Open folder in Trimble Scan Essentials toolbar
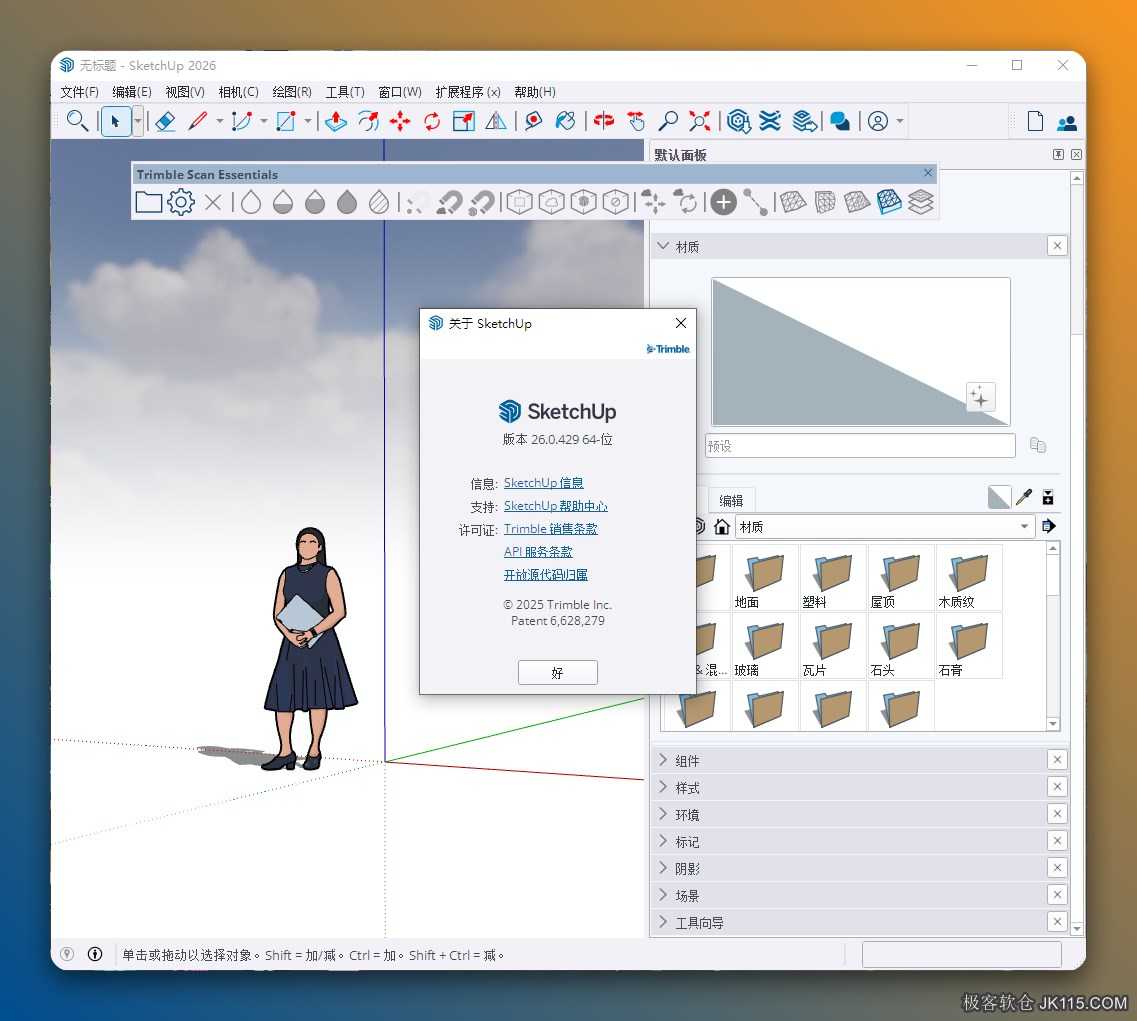1137x1021 pixels. 149,202
